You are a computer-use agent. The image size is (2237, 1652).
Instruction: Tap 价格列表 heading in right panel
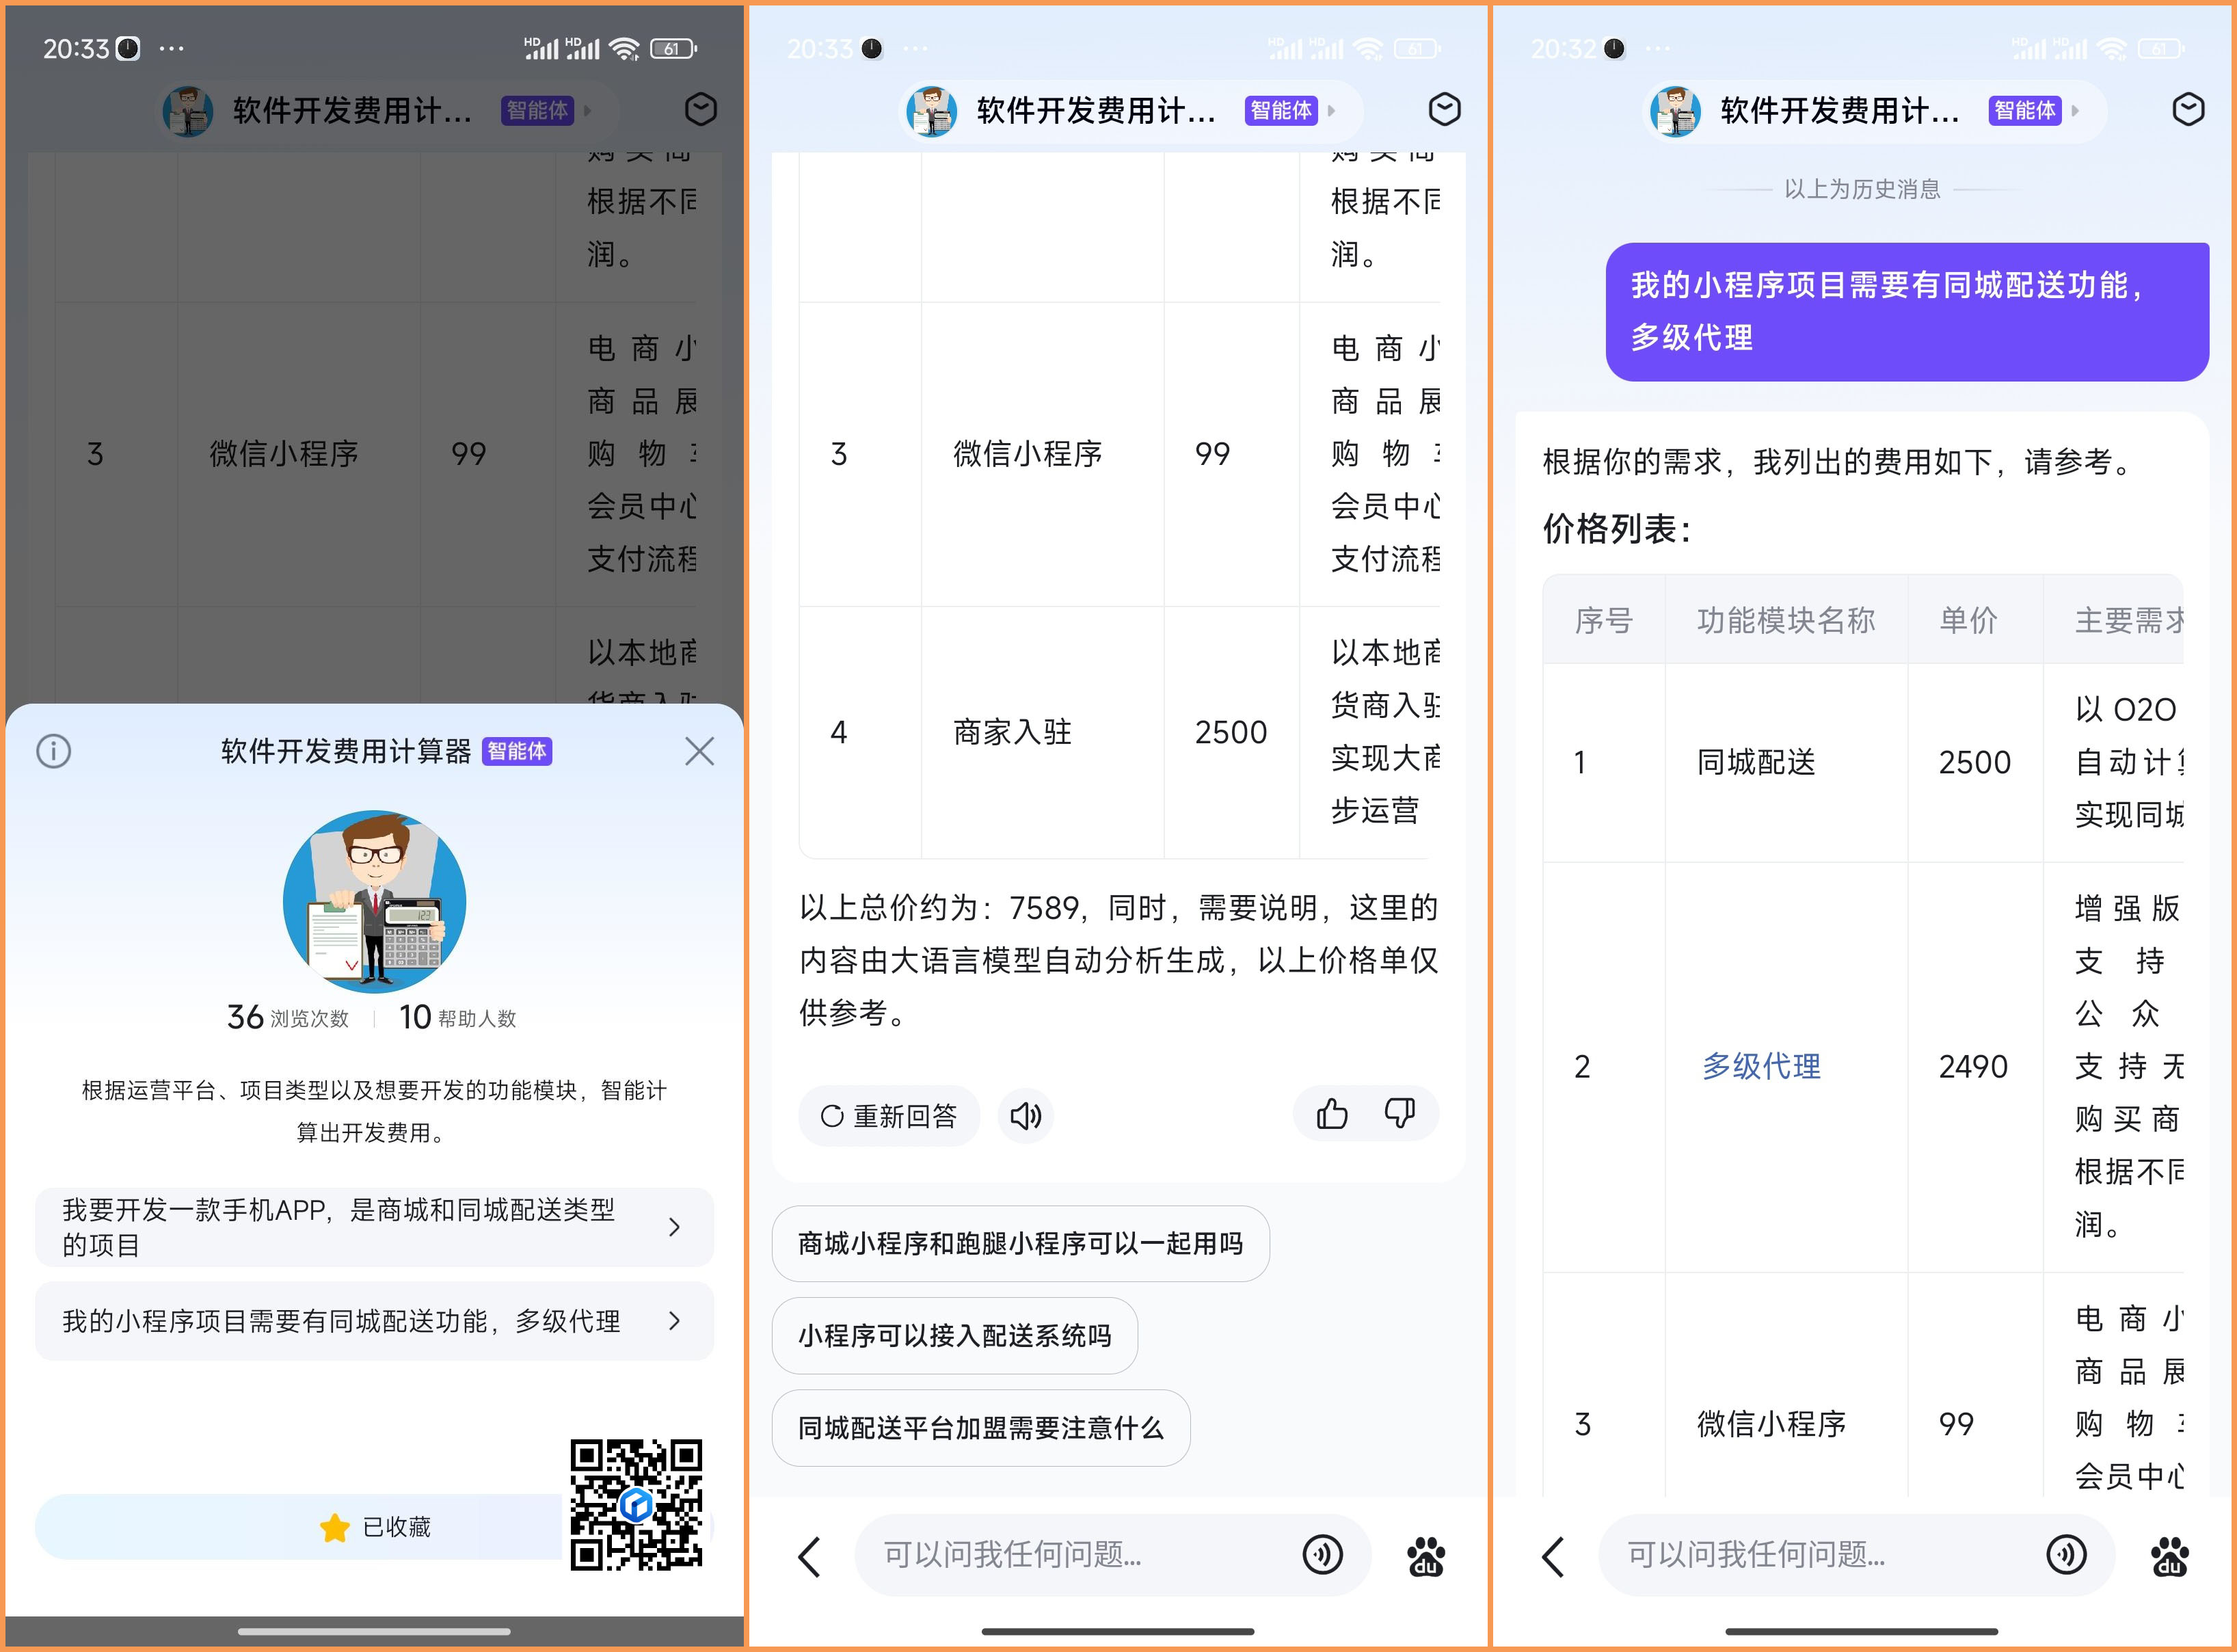(1616, 528)
